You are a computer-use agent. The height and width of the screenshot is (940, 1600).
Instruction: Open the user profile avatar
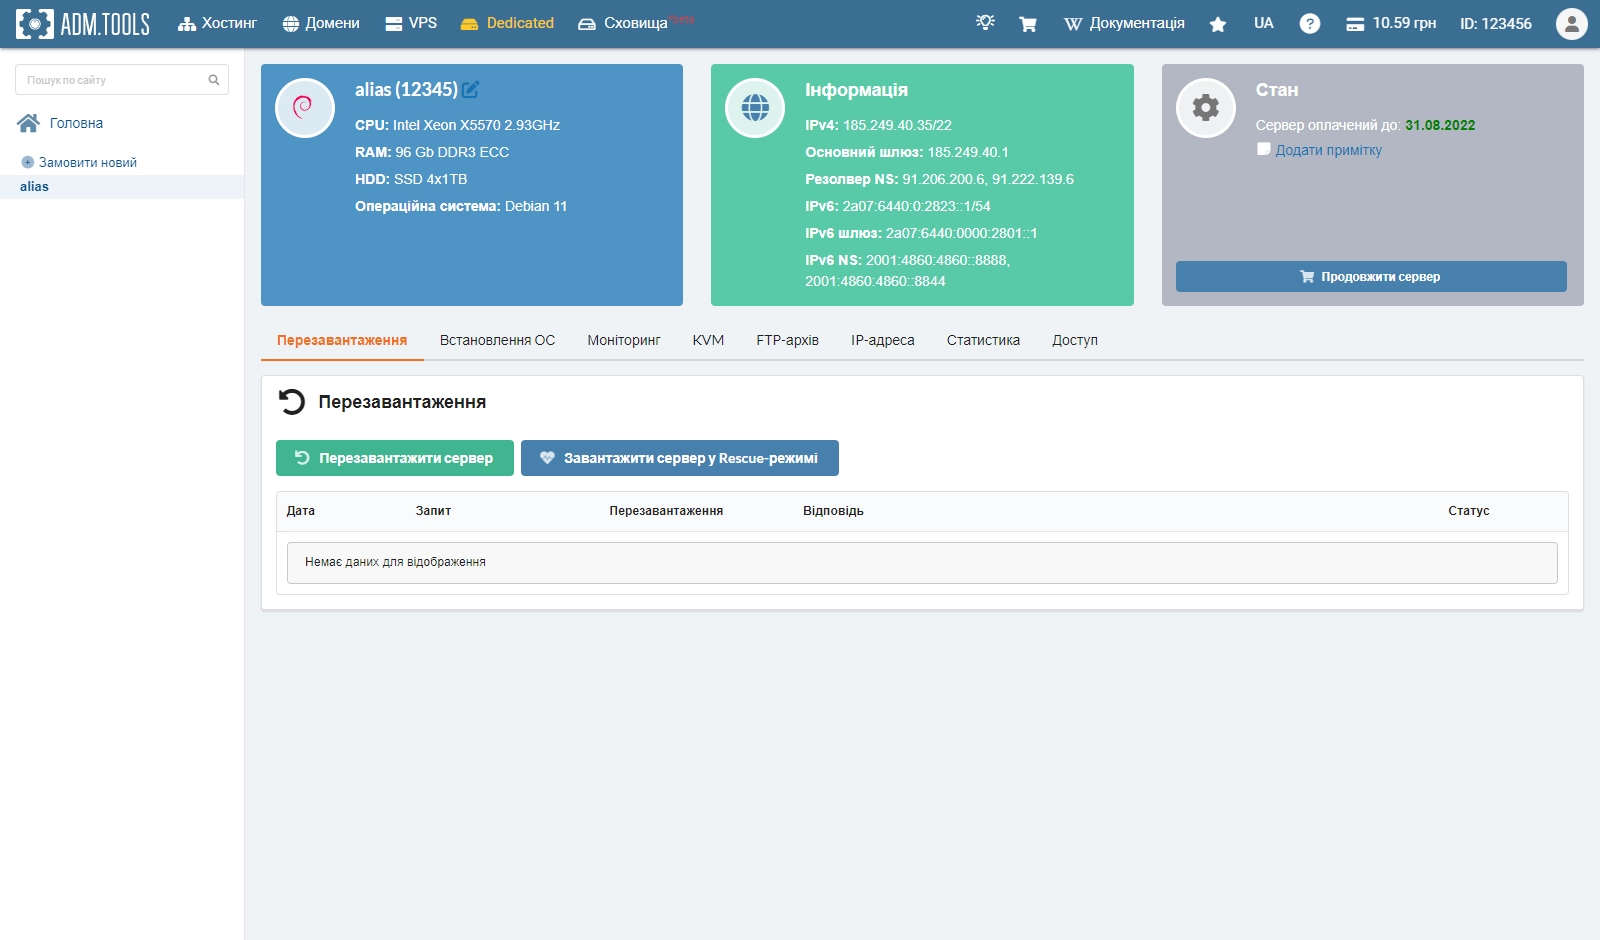[1571, 24]
